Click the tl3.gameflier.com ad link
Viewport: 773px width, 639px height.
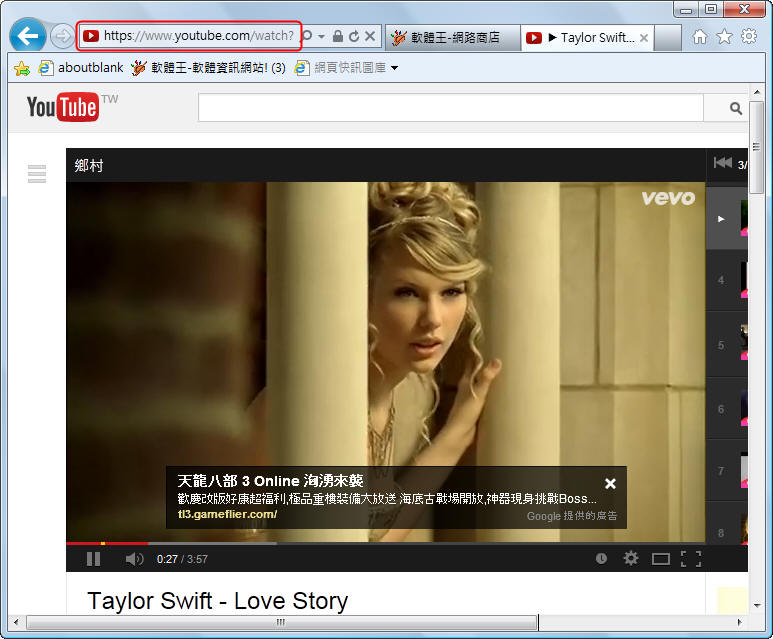pos(227,514)
